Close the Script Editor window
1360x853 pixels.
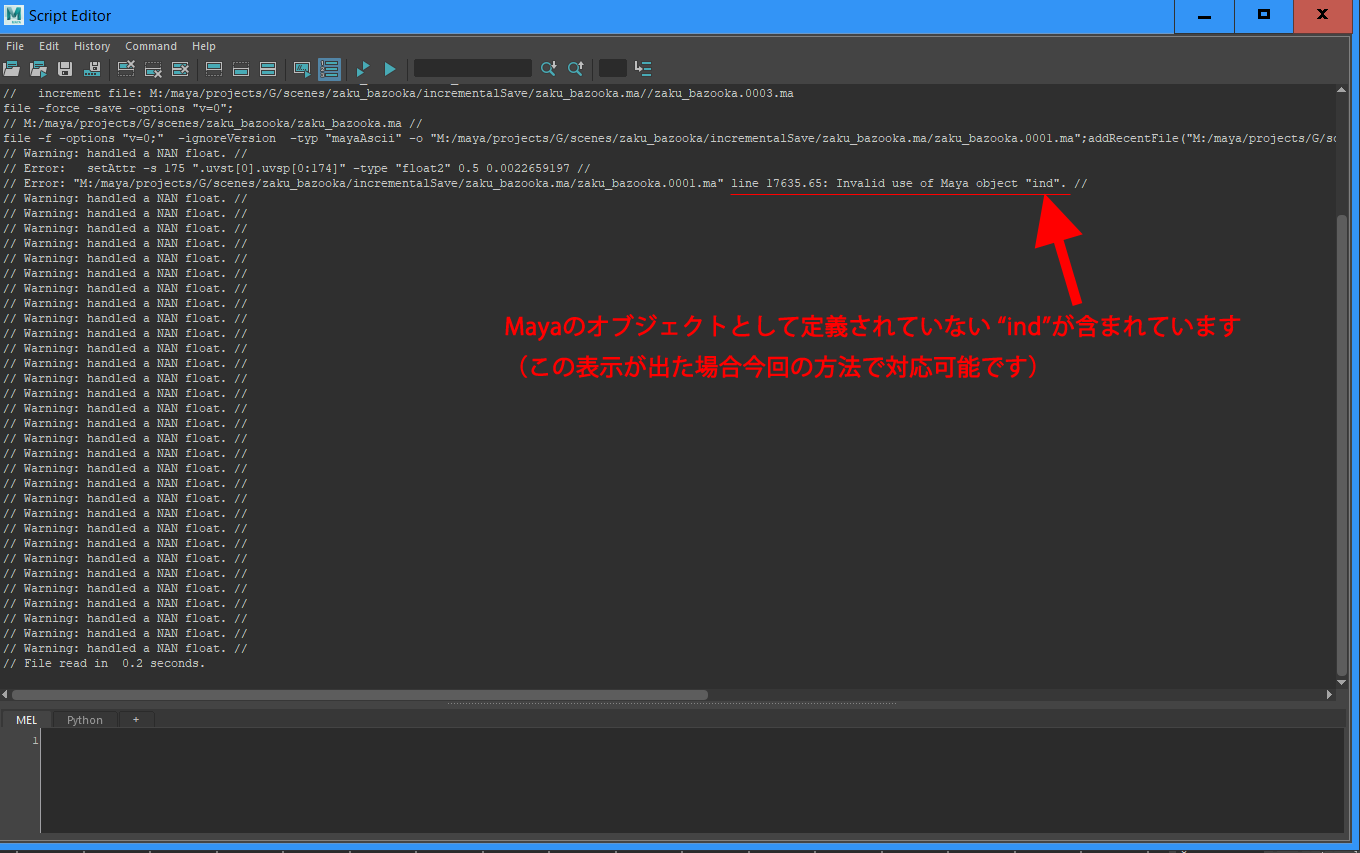tap(1323, 16)
